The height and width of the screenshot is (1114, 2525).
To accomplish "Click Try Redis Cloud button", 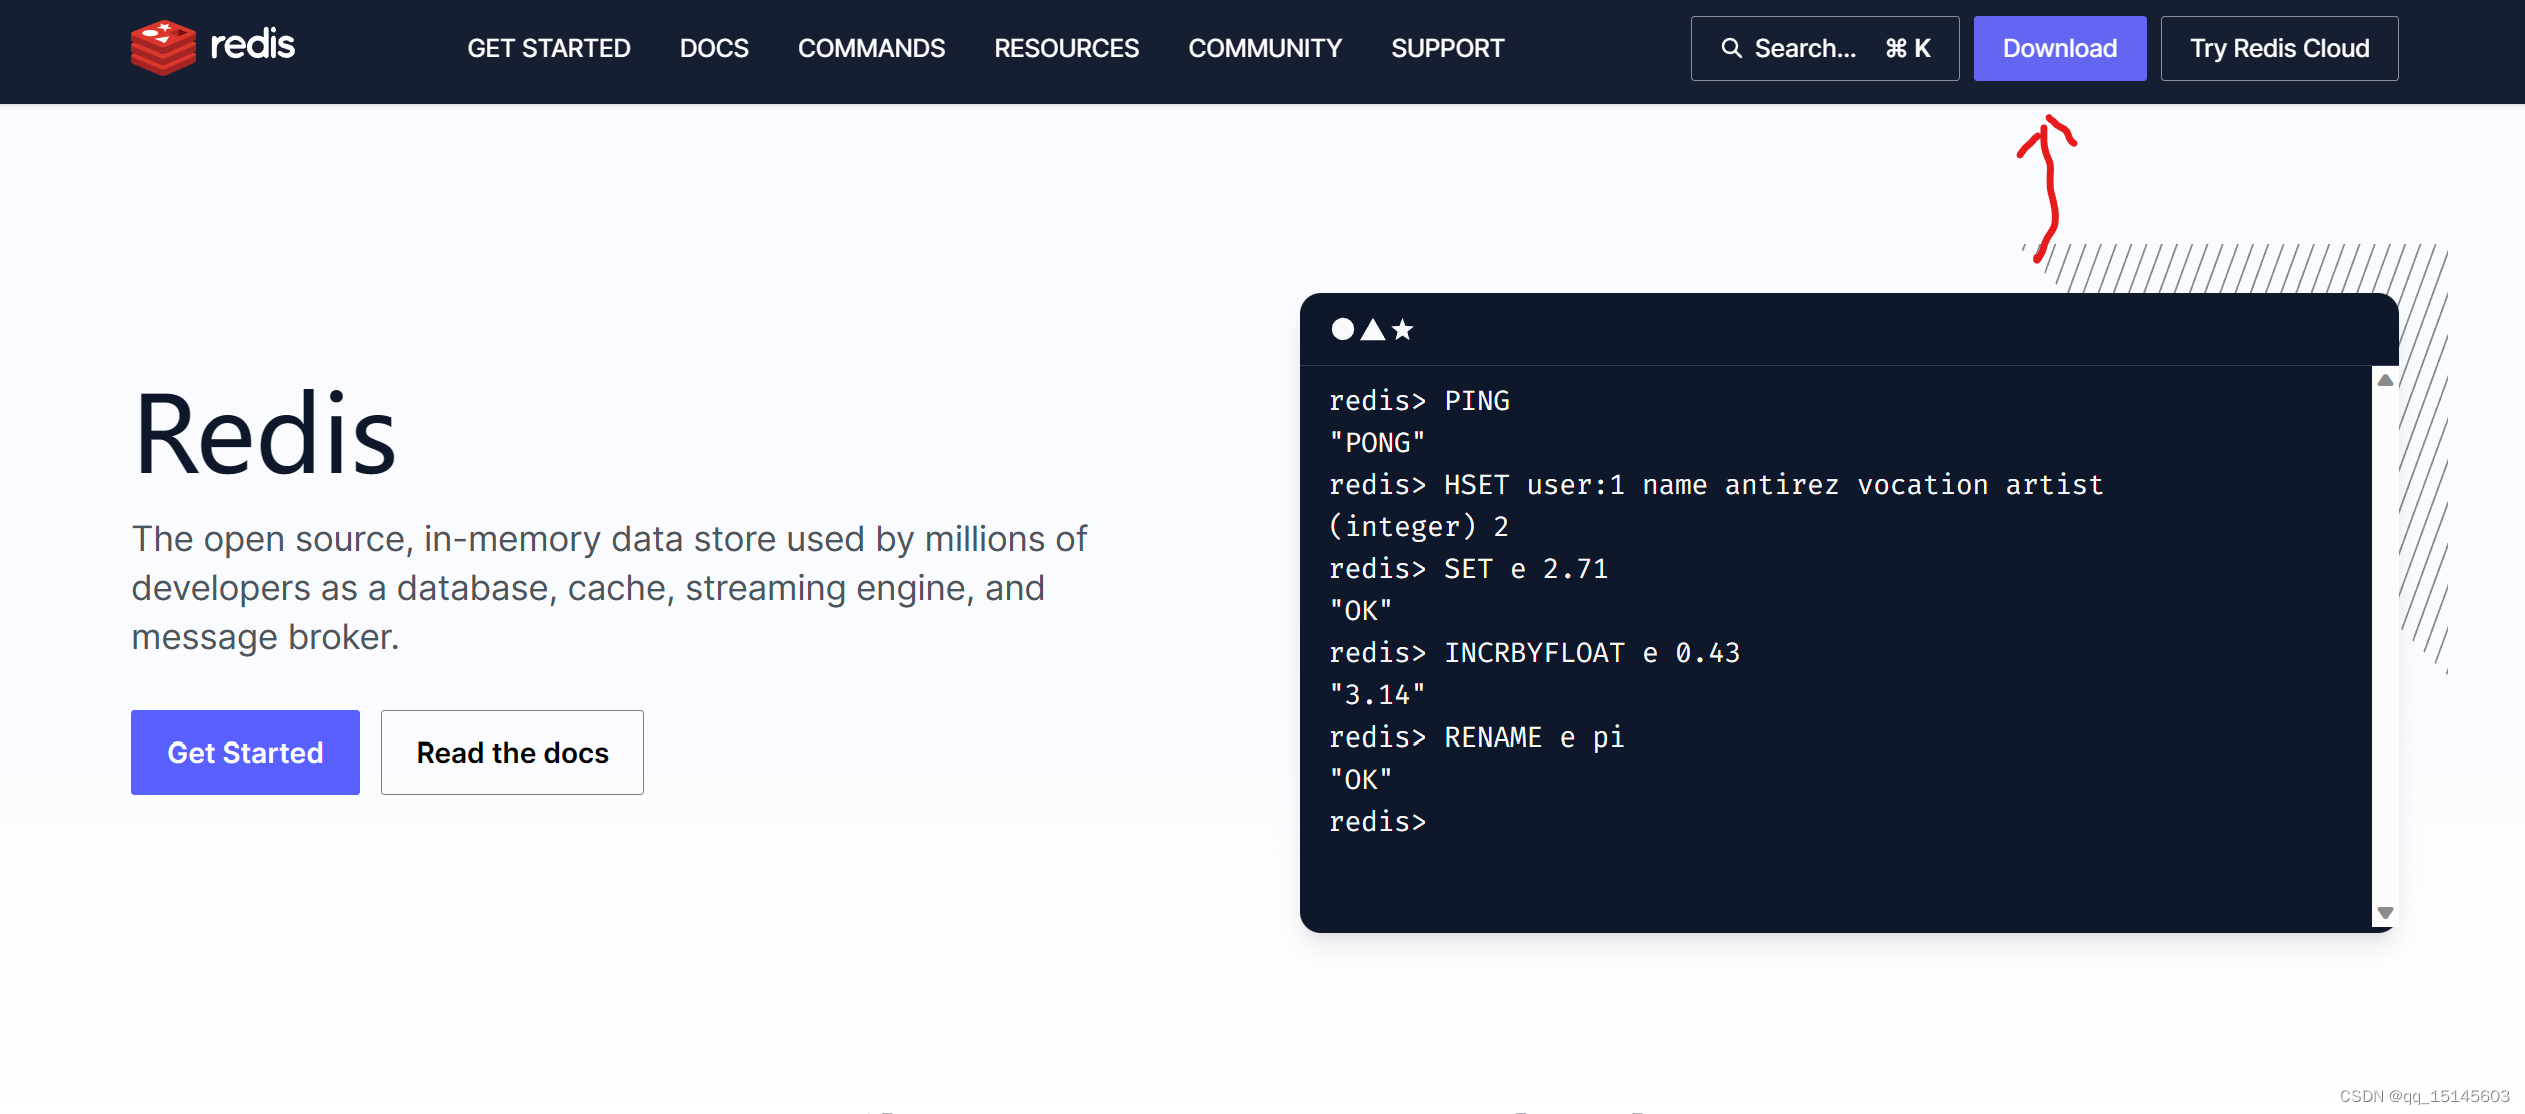I will point(2279,48).
